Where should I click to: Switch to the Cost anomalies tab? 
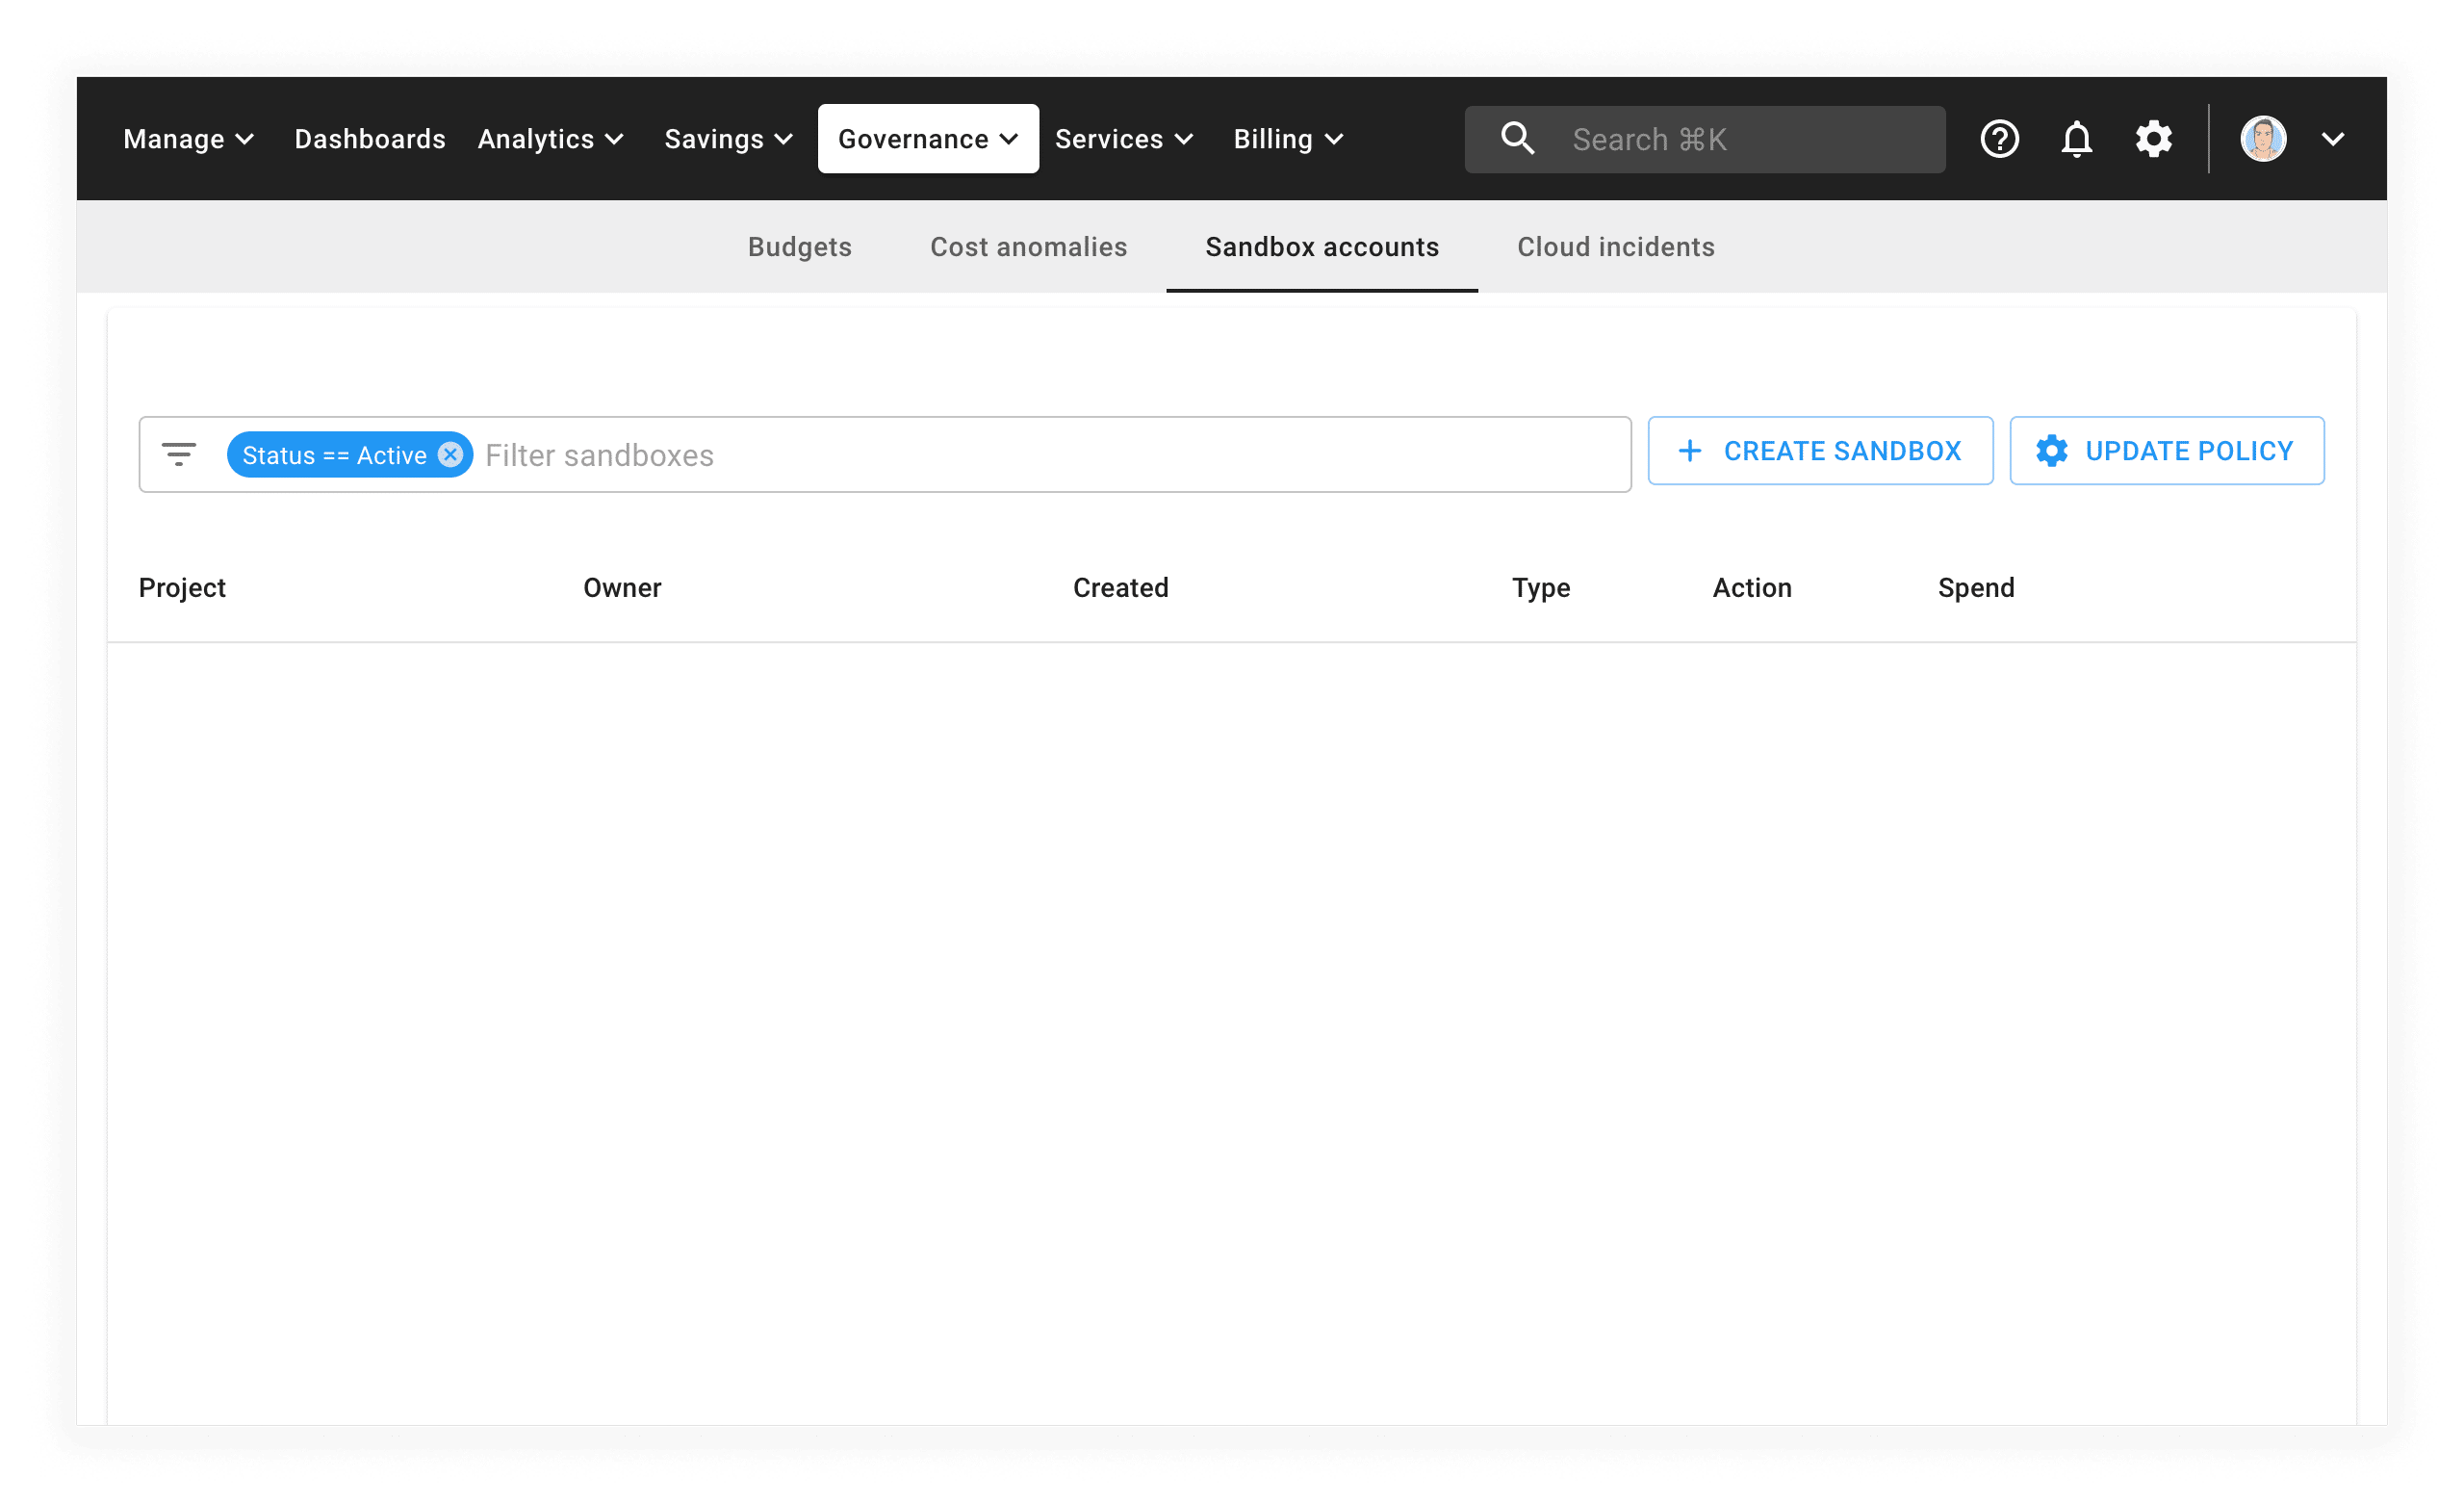1028,247
